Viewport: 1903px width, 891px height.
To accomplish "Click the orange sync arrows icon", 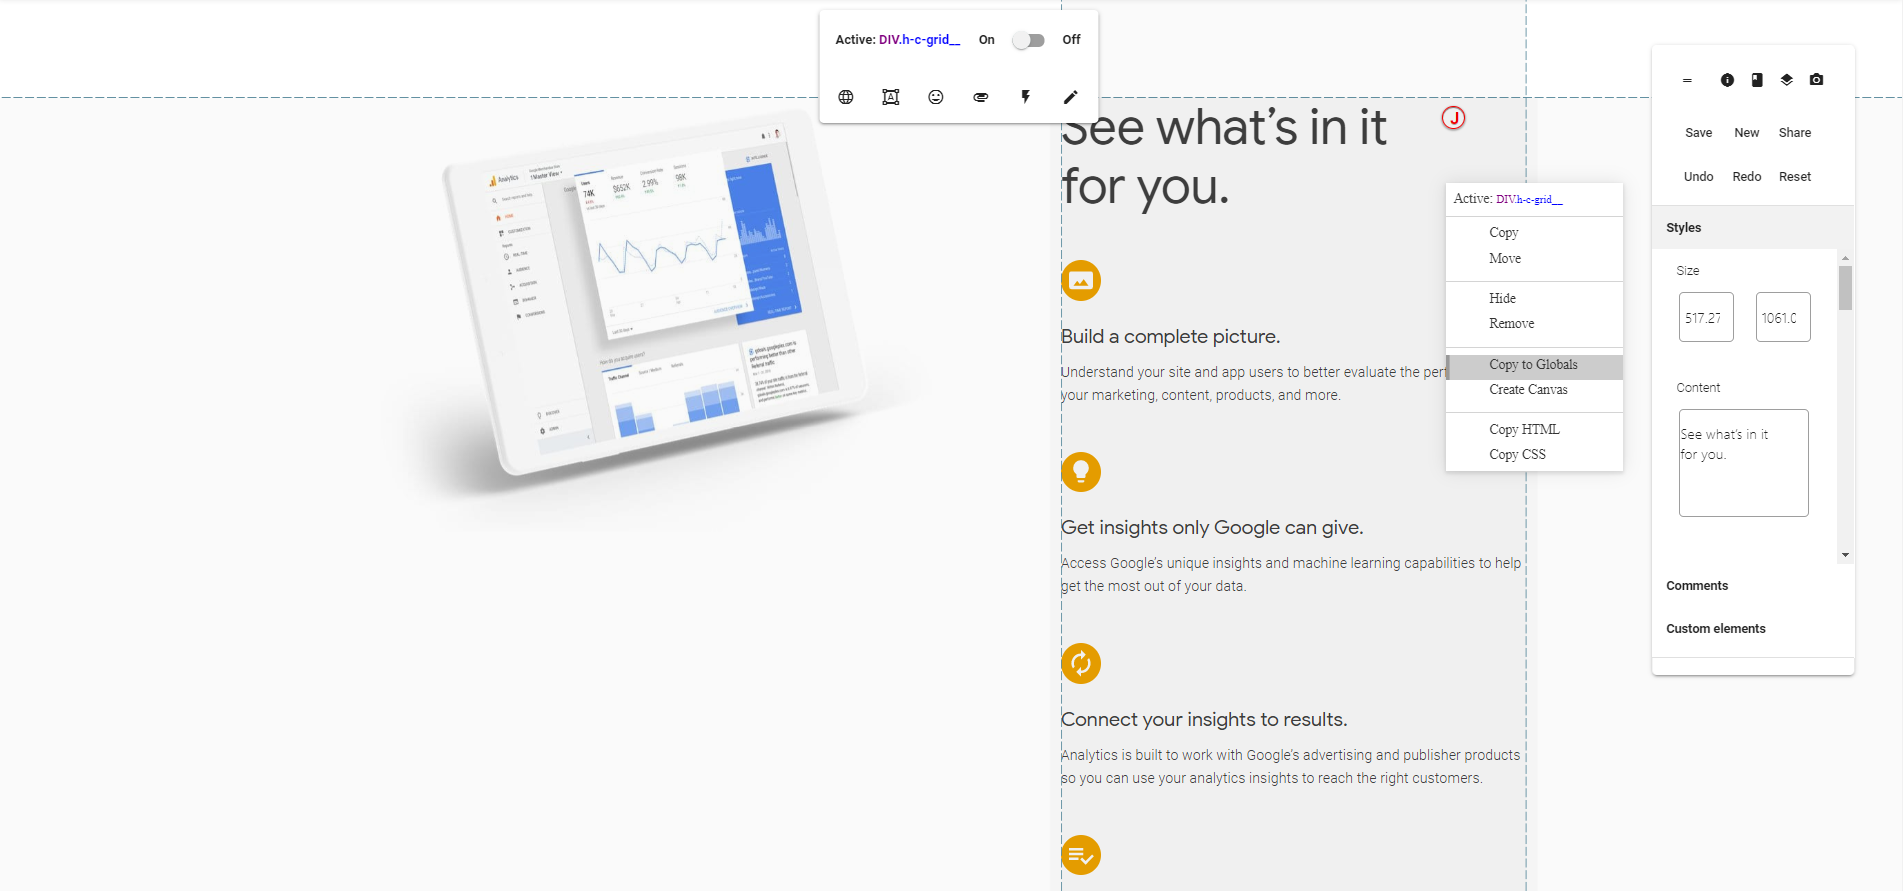I will click(x=1081, y=663).
